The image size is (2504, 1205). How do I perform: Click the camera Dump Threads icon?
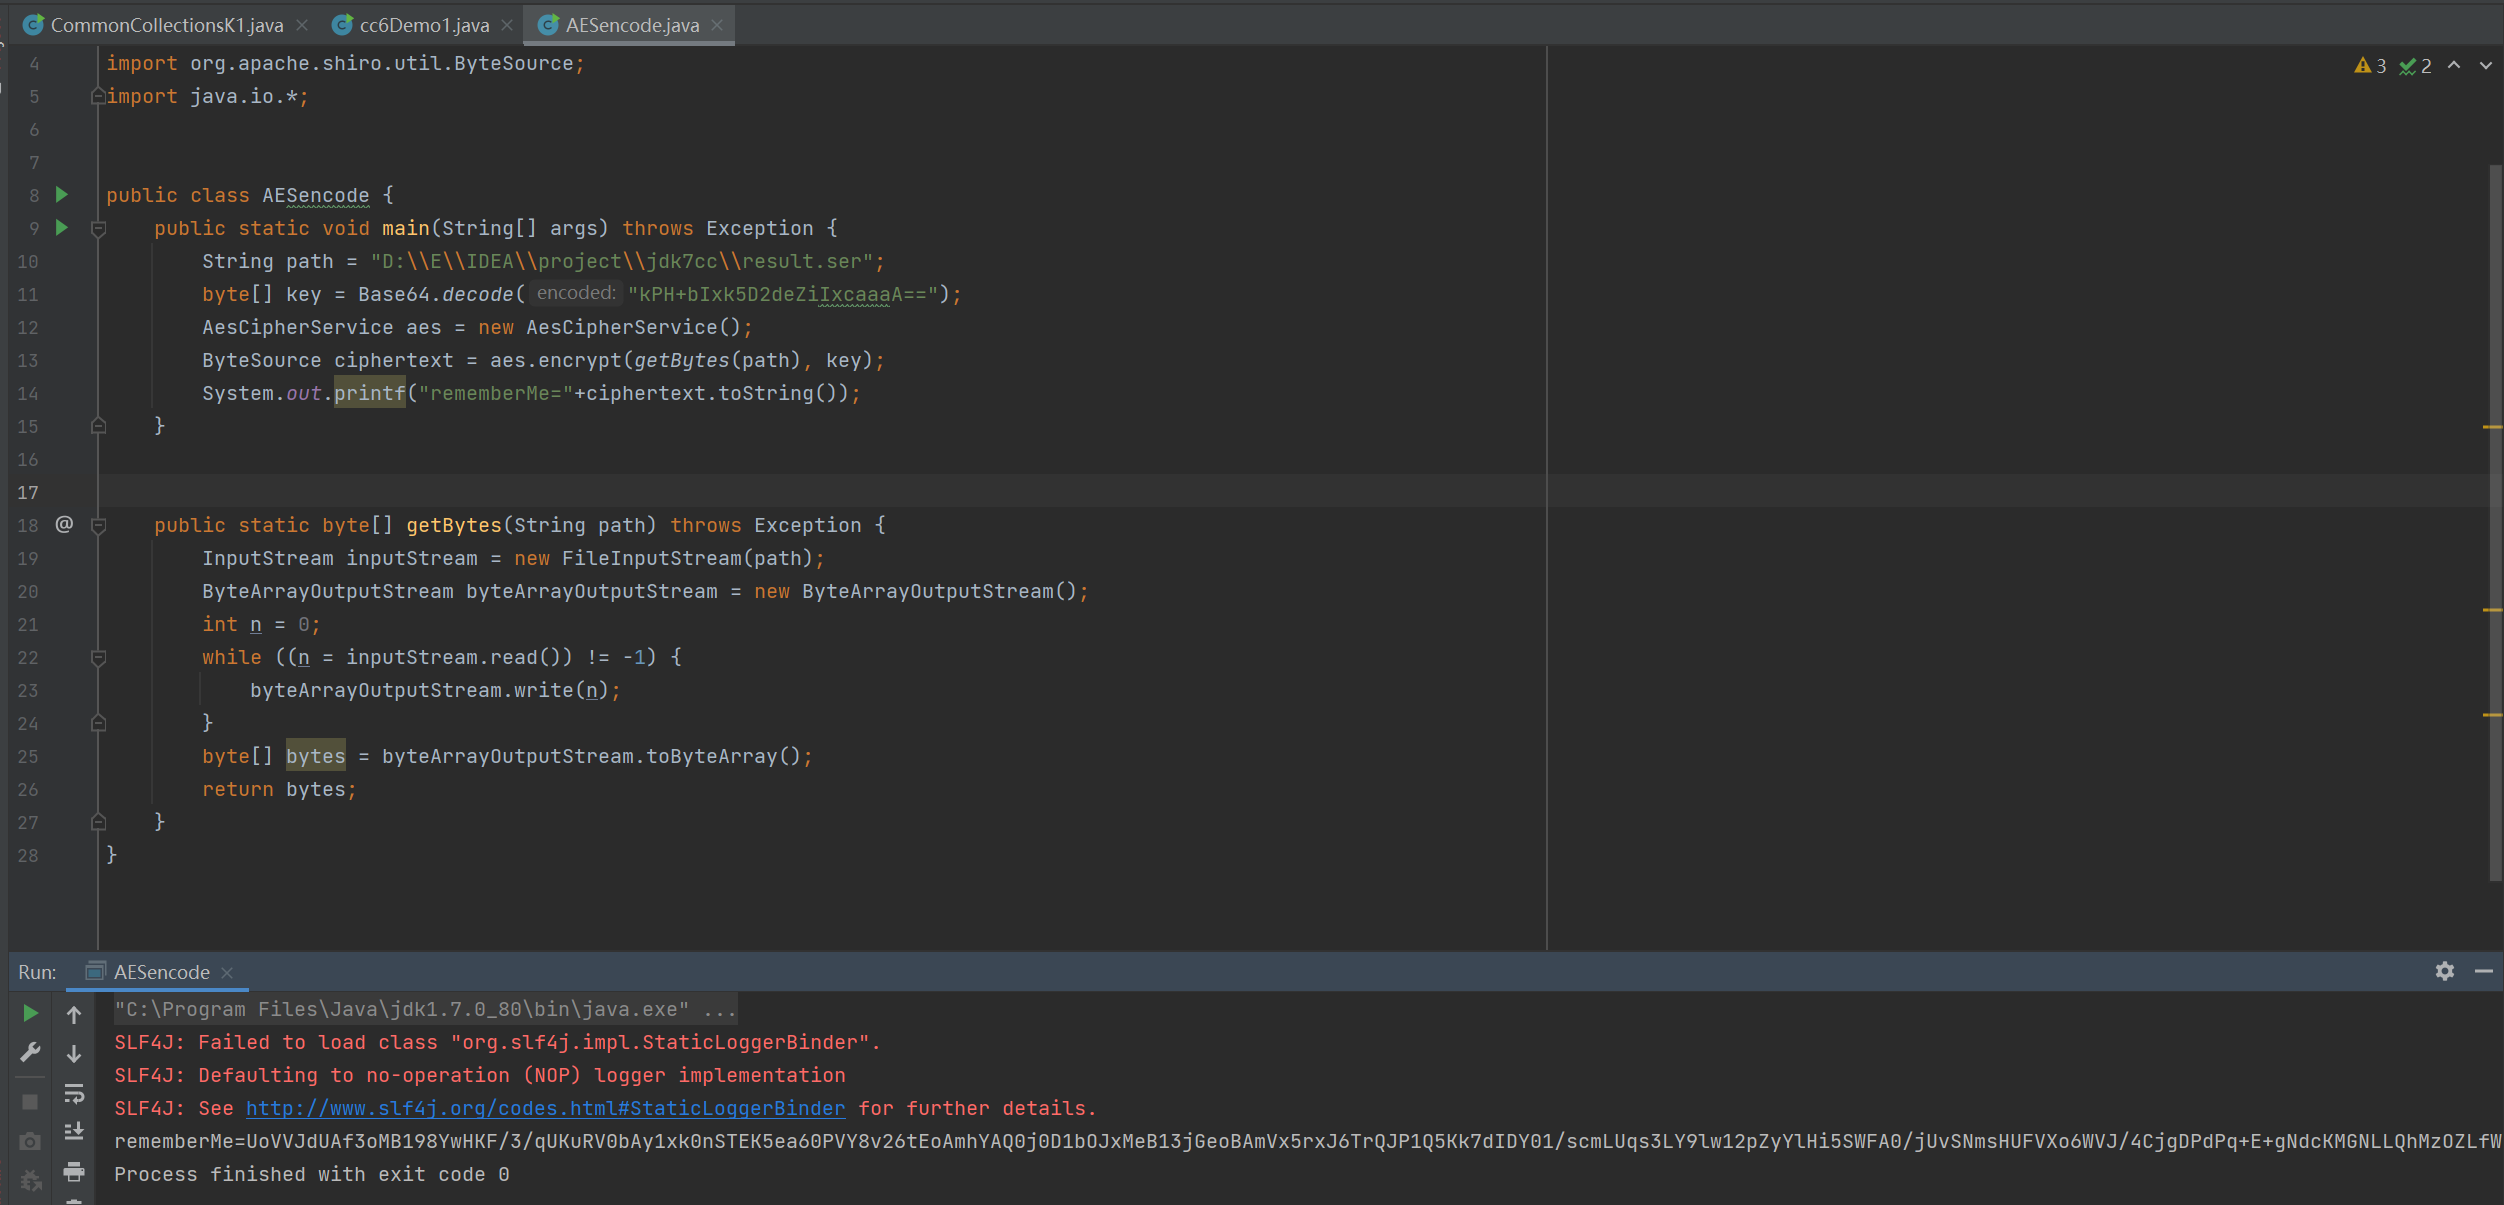30,1141
